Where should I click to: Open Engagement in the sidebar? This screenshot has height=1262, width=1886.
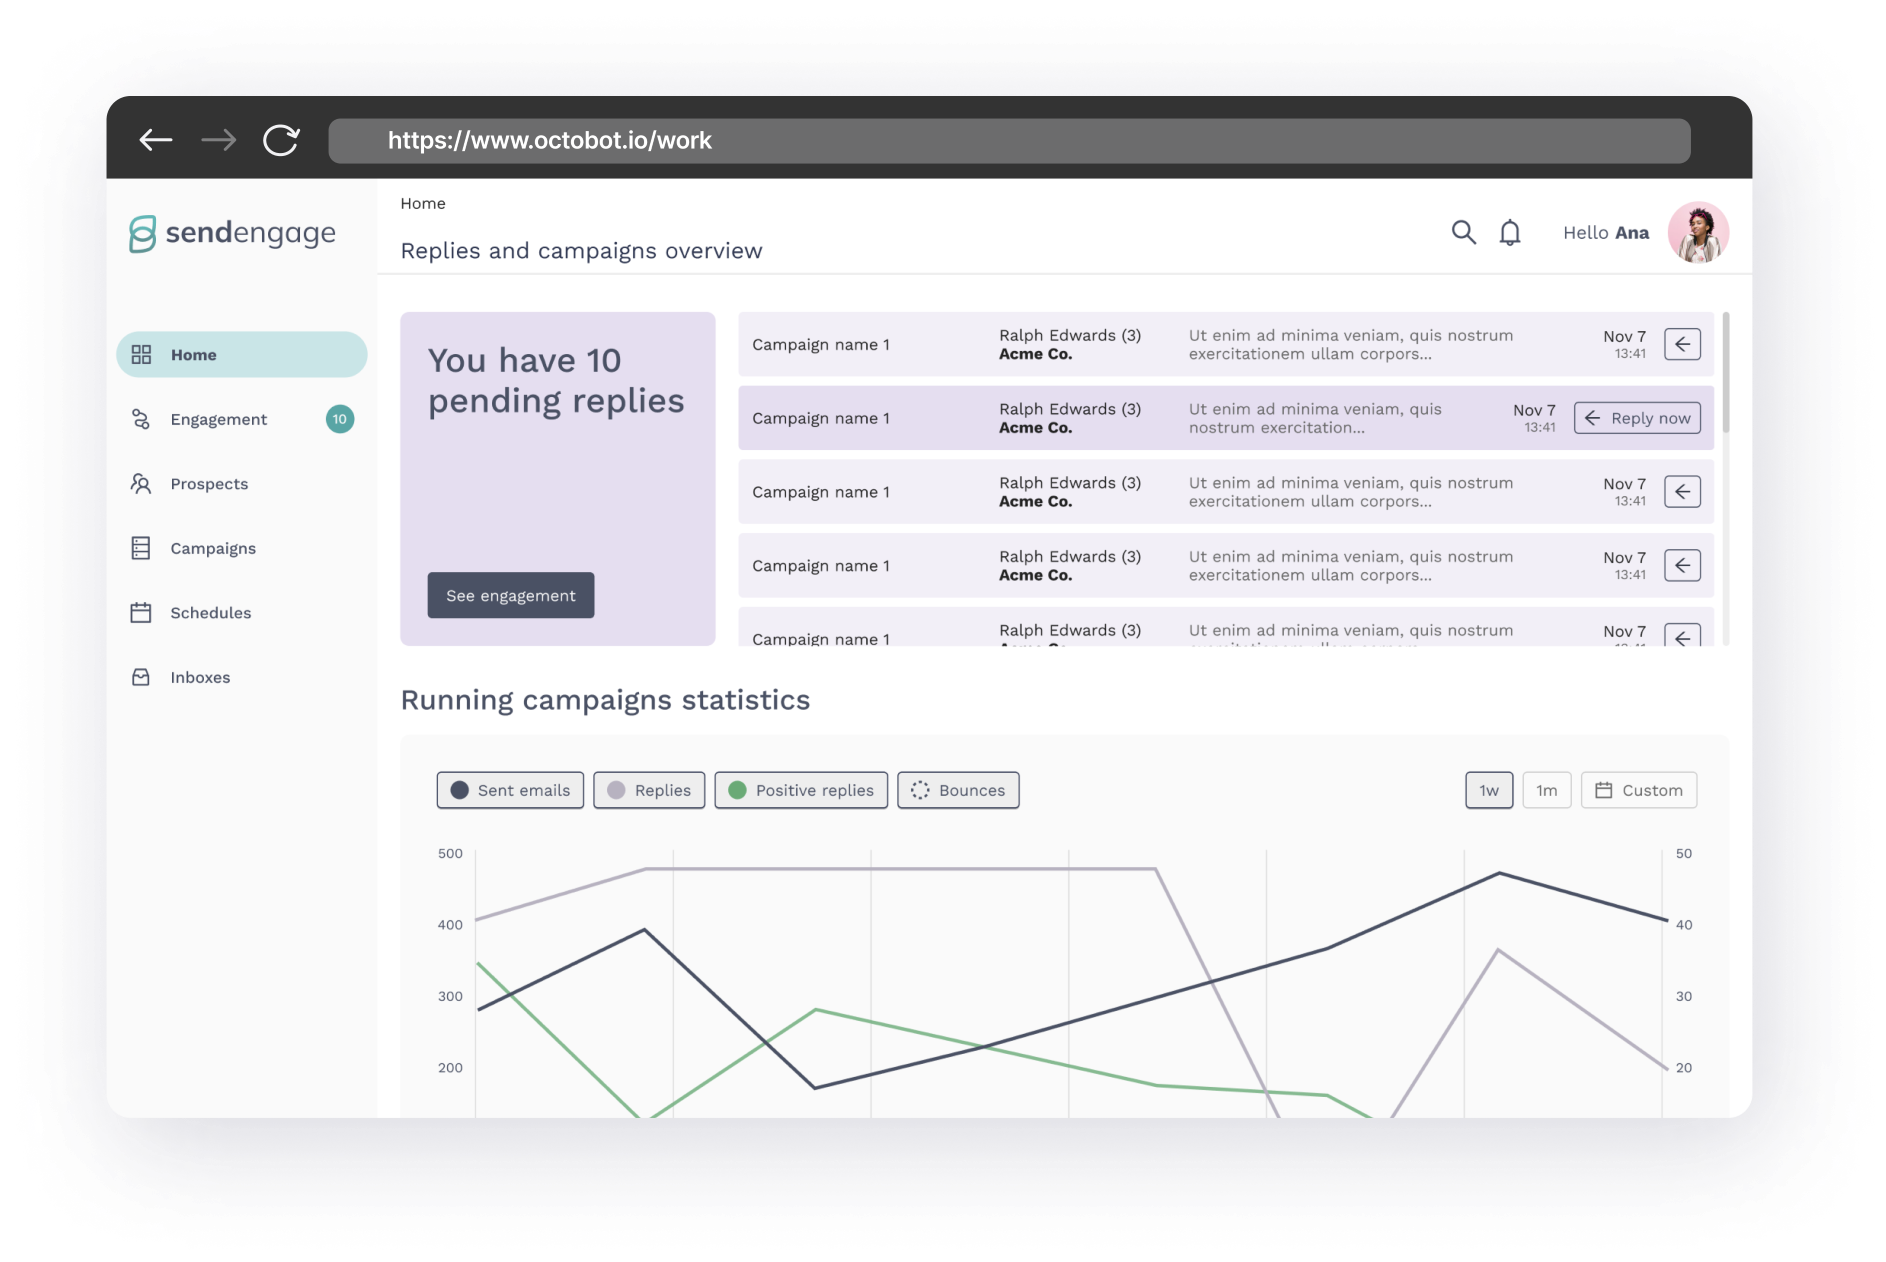(x=242, y=419)
